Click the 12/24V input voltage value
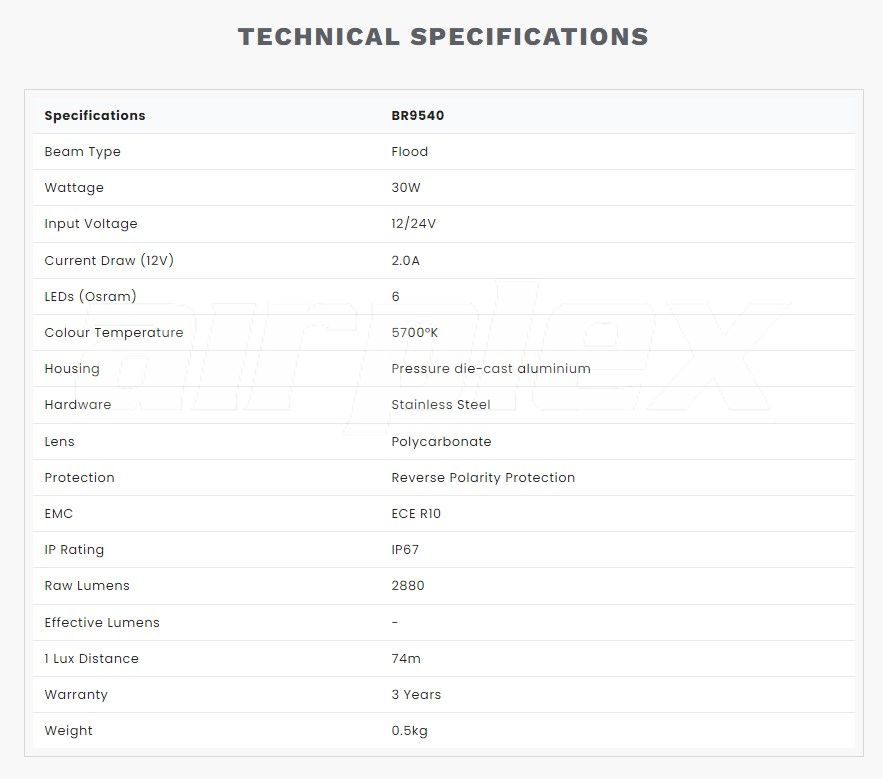This screenshot has width=883, height=779. point(413,224)
